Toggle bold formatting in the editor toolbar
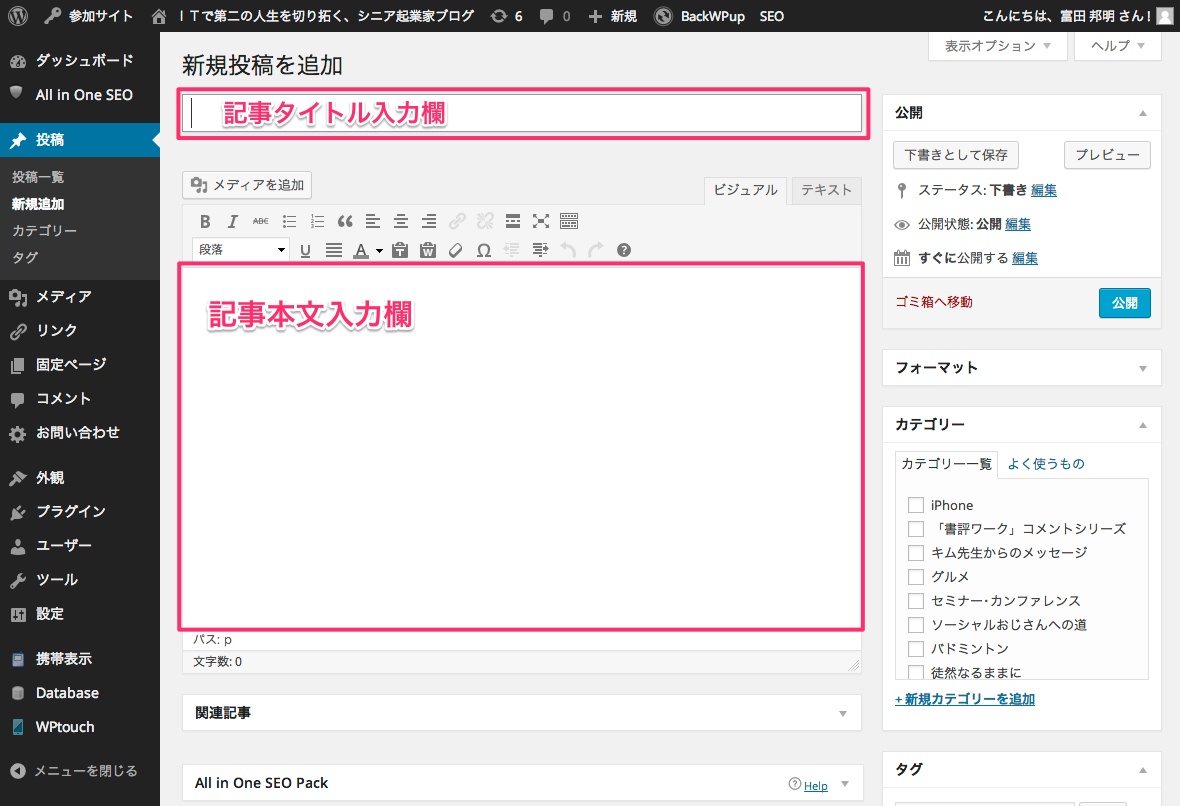 (205, 221)
